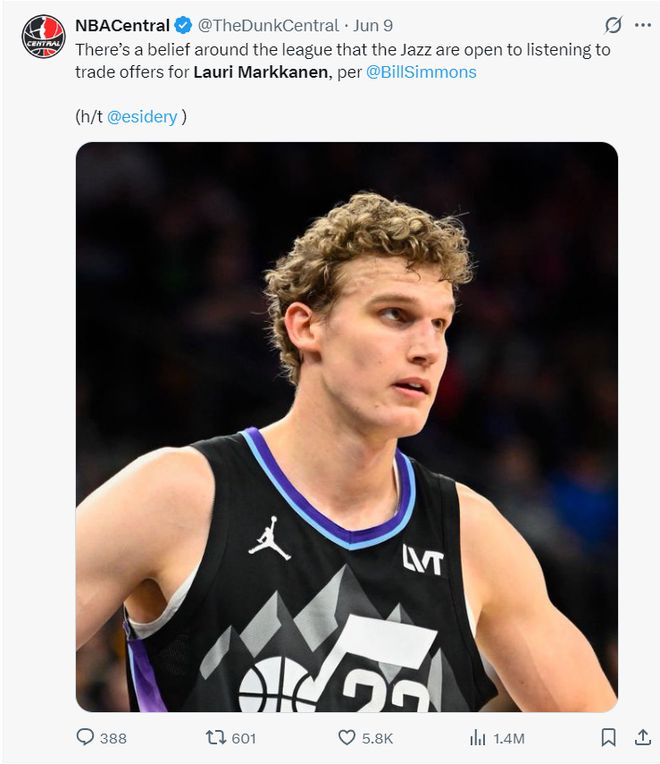Click the view analytics bar chart icon

pos(477,738)
